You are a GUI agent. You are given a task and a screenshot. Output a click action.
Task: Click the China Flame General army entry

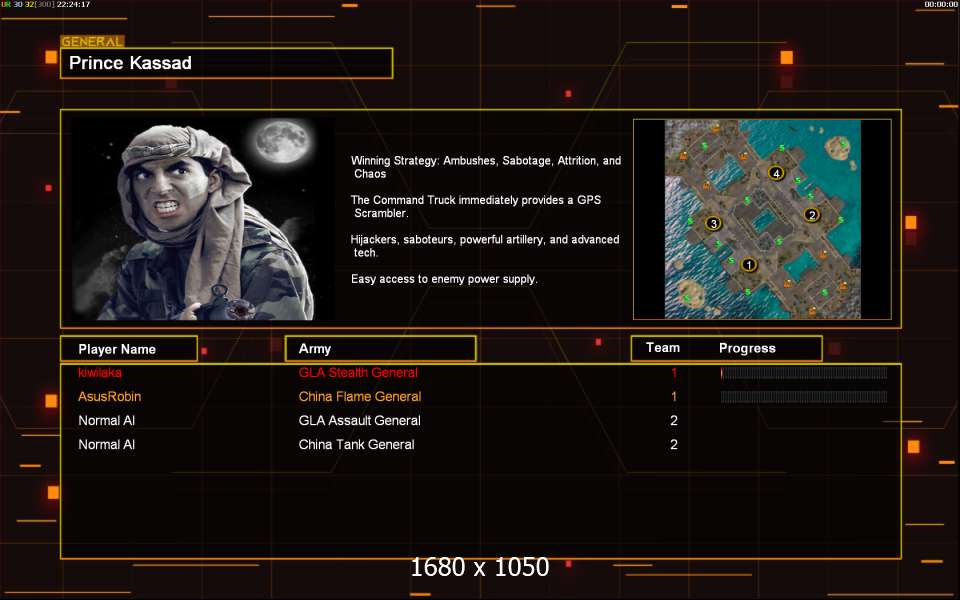pyautogui.click(x=360, y=397)
